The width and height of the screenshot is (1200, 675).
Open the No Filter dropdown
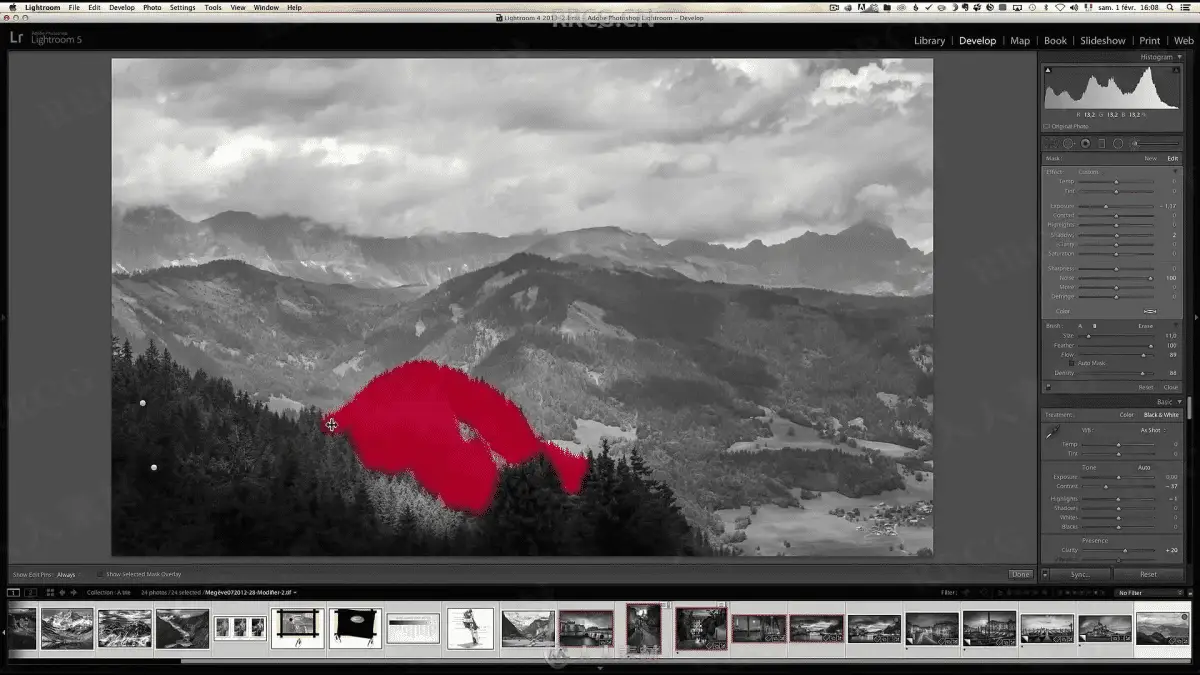(1150, 592)
